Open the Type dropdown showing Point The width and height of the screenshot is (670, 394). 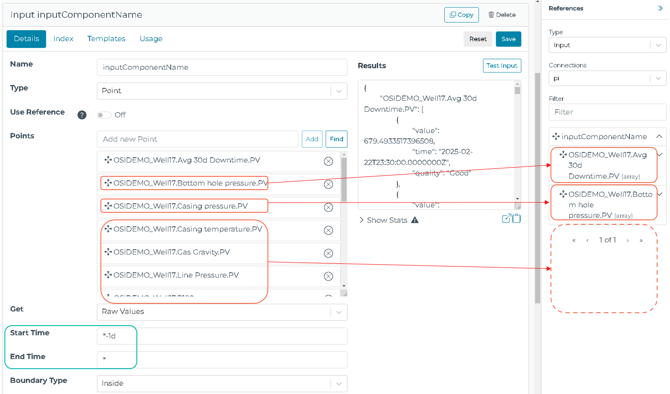(x=222, y=91)
